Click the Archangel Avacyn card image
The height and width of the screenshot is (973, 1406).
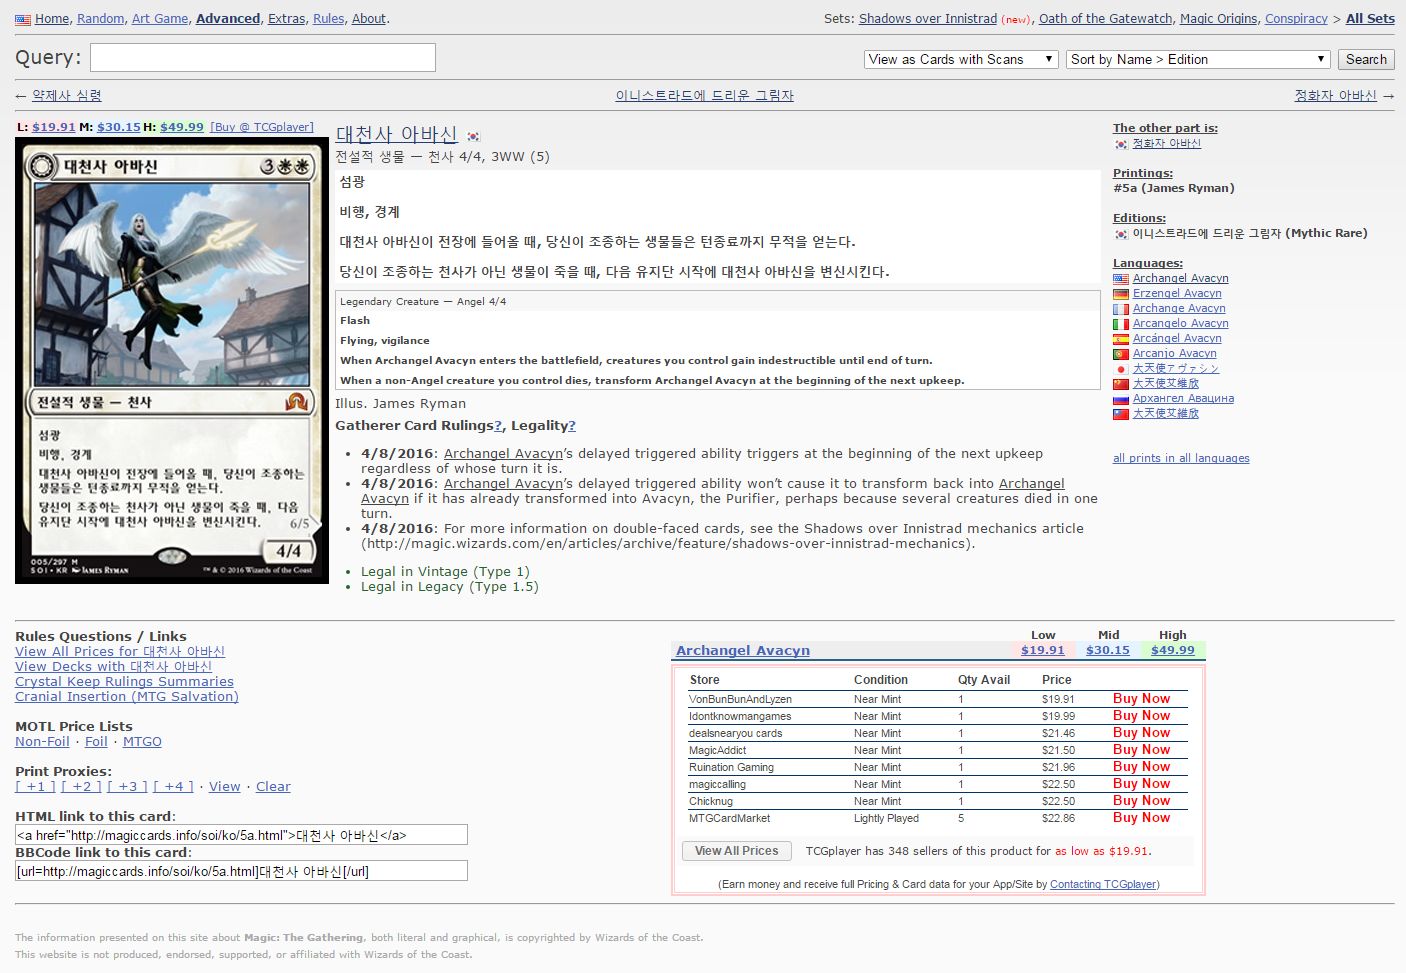[172, 361]
